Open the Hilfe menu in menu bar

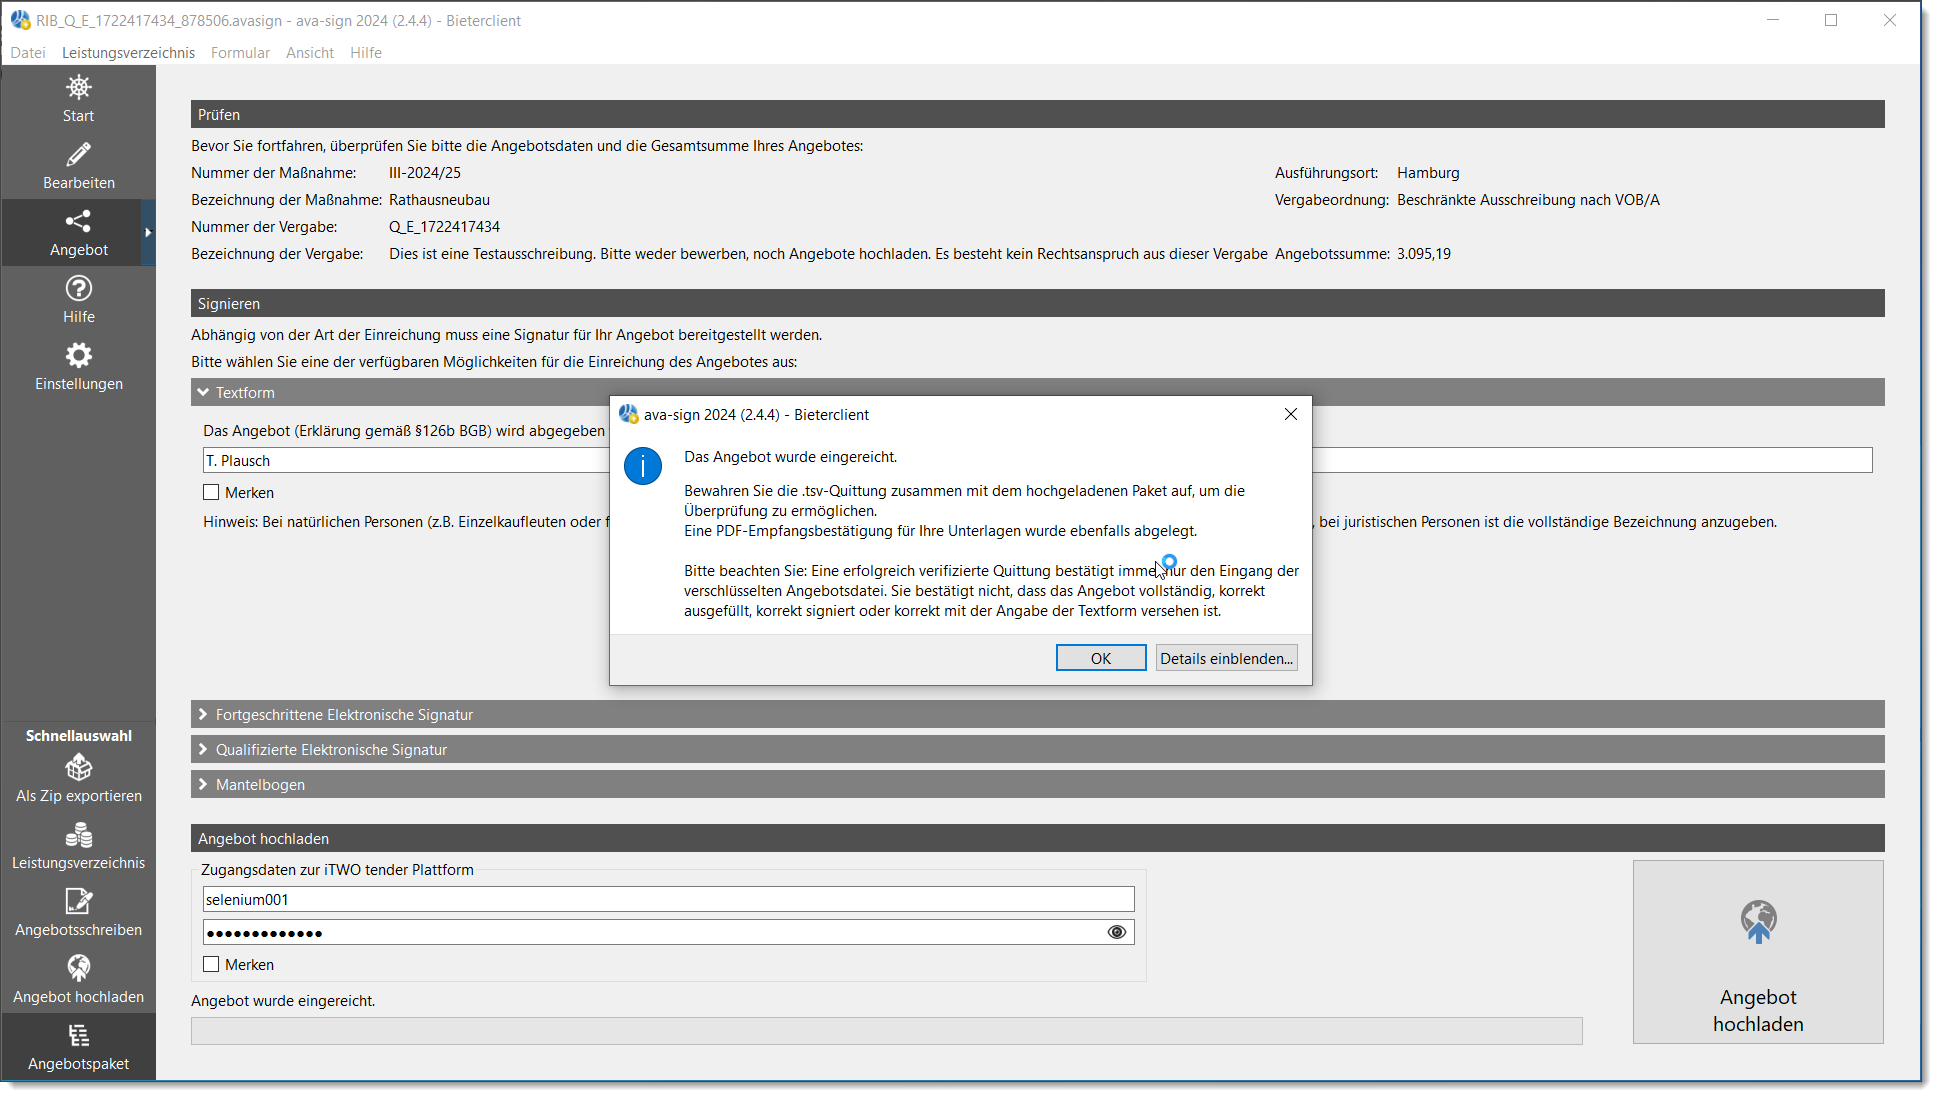[x=366, y=52]
